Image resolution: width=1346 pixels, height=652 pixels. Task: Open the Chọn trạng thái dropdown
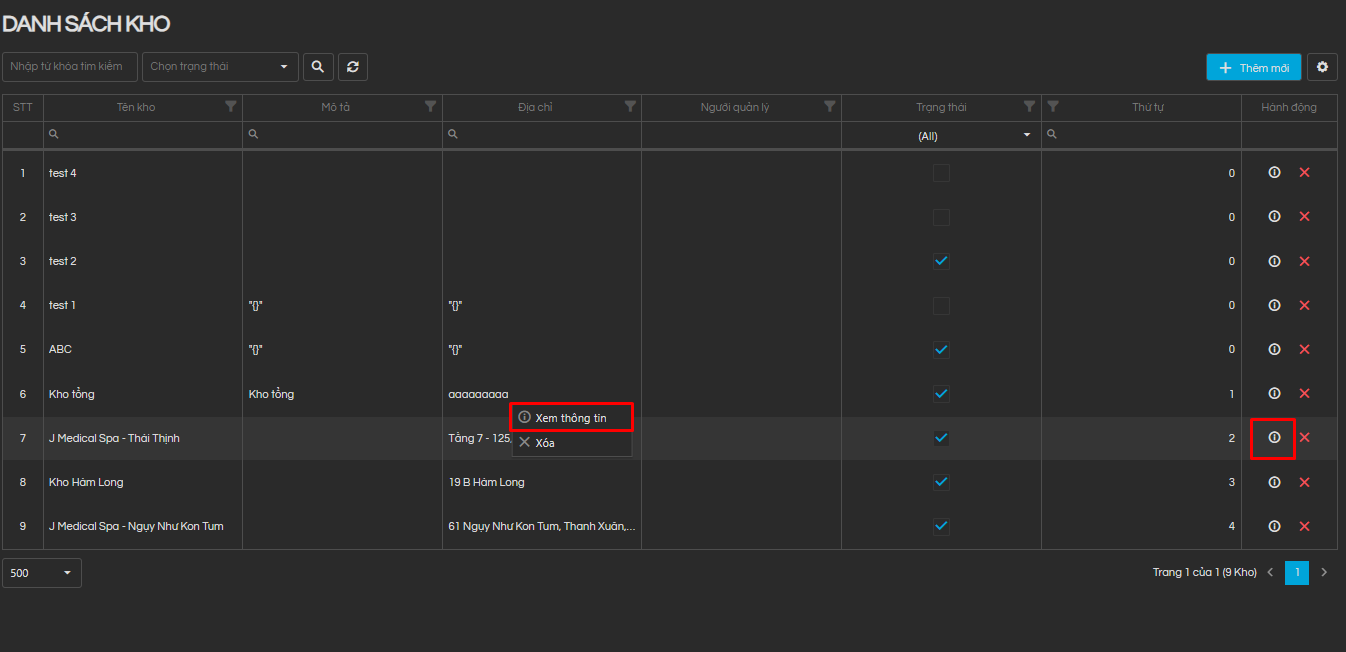(x=220, y=67)
